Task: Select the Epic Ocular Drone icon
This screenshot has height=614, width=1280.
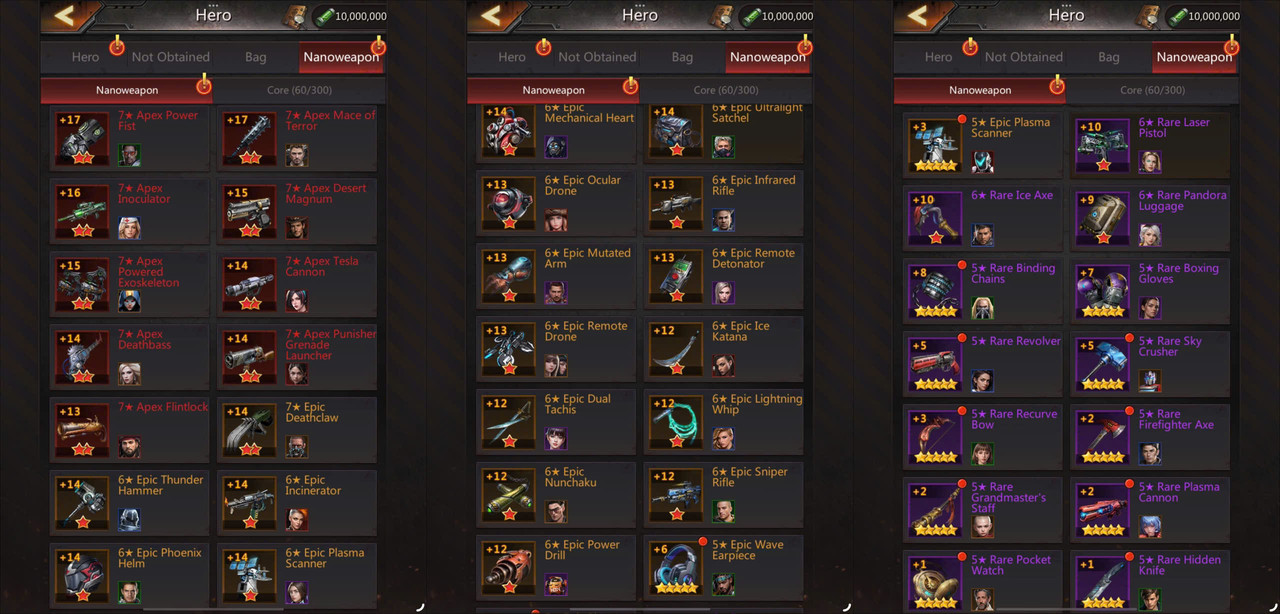Action: click(509, 203)
